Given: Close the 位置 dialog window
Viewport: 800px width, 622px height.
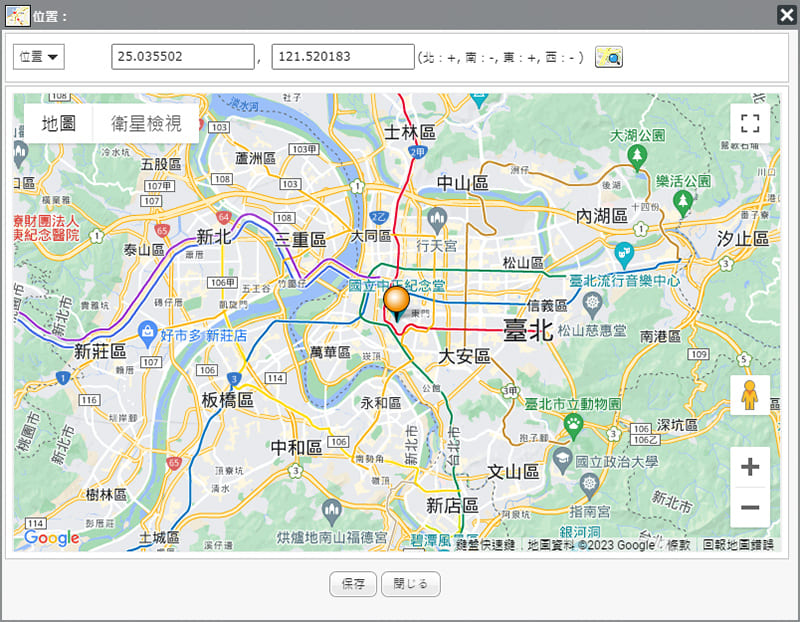Looking at the screenshot, I should (x=786, y=15).
